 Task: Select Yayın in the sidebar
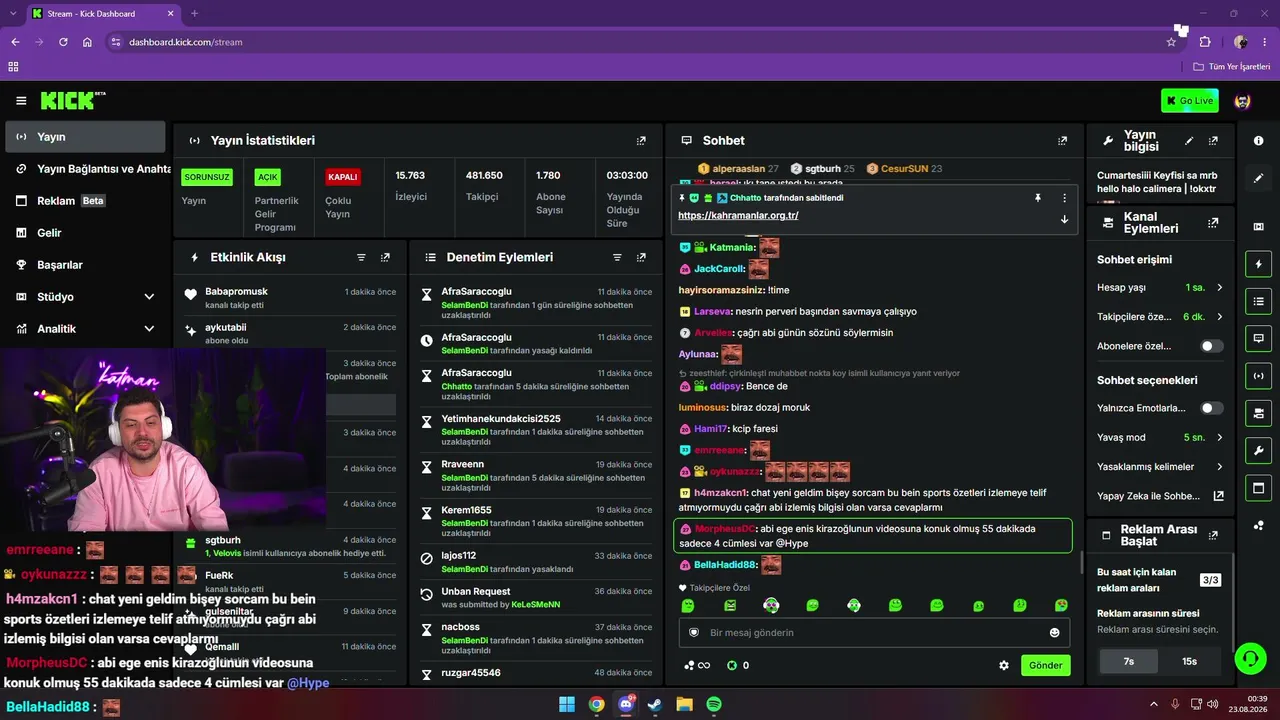click(85, 137)
